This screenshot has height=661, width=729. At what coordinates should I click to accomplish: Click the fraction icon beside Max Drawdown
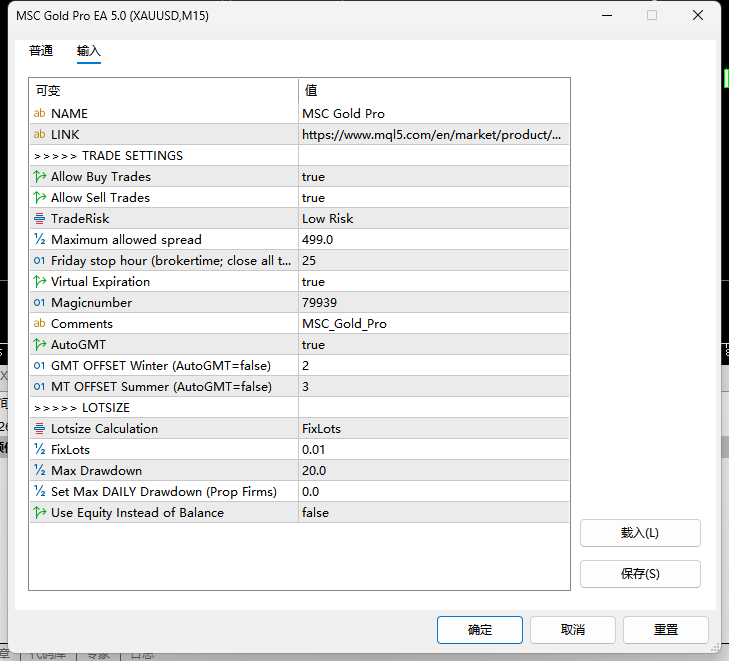pyautogui.click(x=40, y=470)
